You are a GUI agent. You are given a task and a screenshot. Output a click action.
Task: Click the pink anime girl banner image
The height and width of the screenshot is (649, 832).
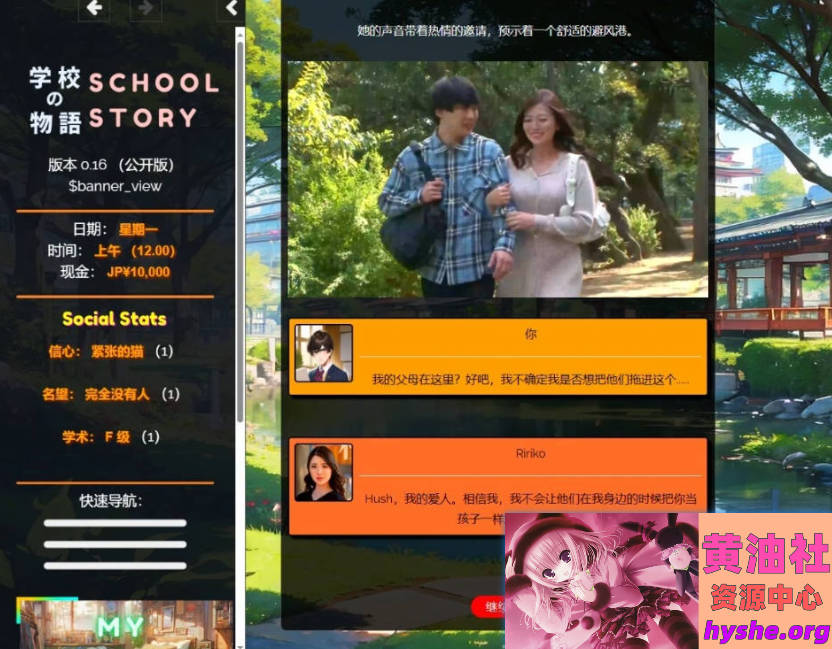pyautogui.click(x=600, y=580)
